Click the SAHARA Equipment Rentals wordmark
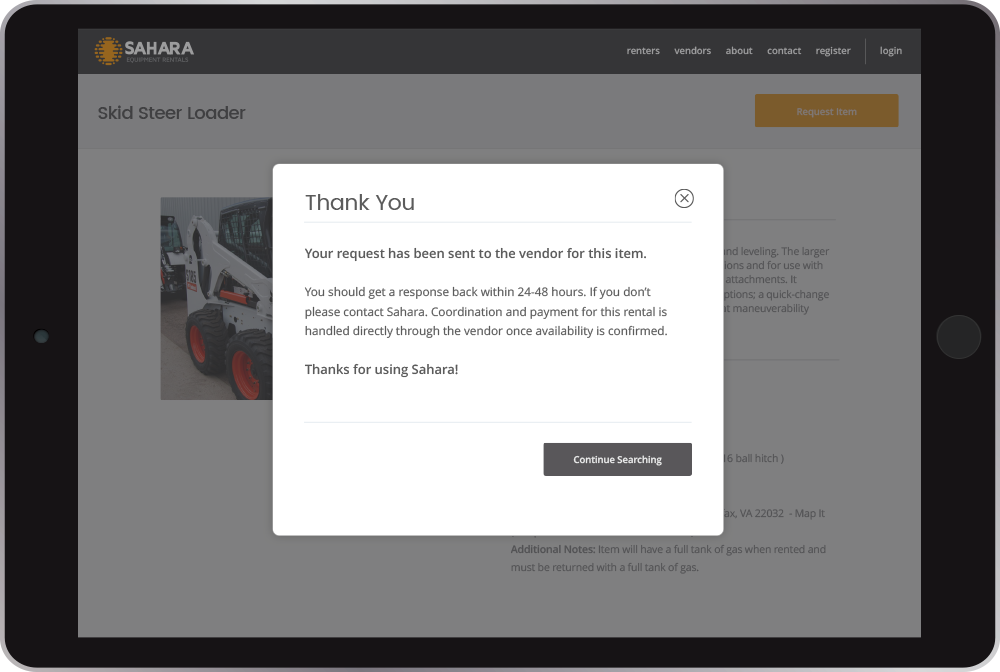1000x672 pixels. [159, 50]
